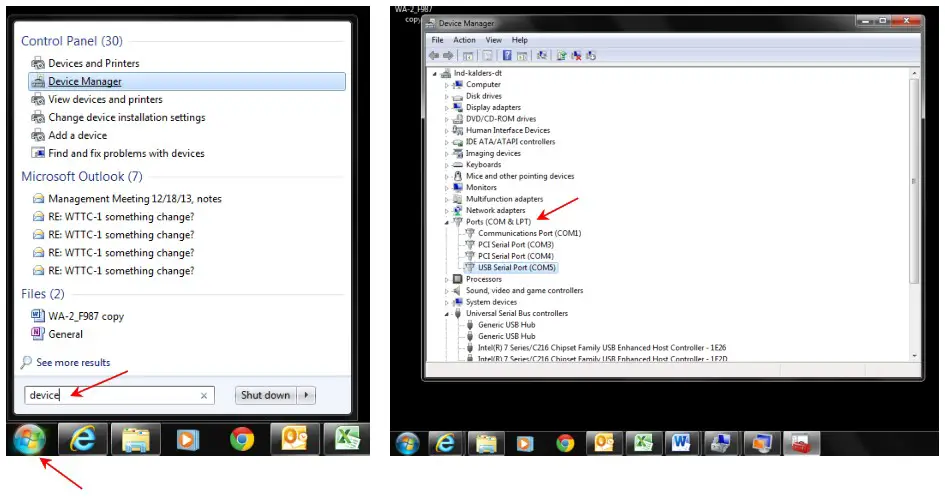Select Mice and other pointing devices node

(520, 177)
